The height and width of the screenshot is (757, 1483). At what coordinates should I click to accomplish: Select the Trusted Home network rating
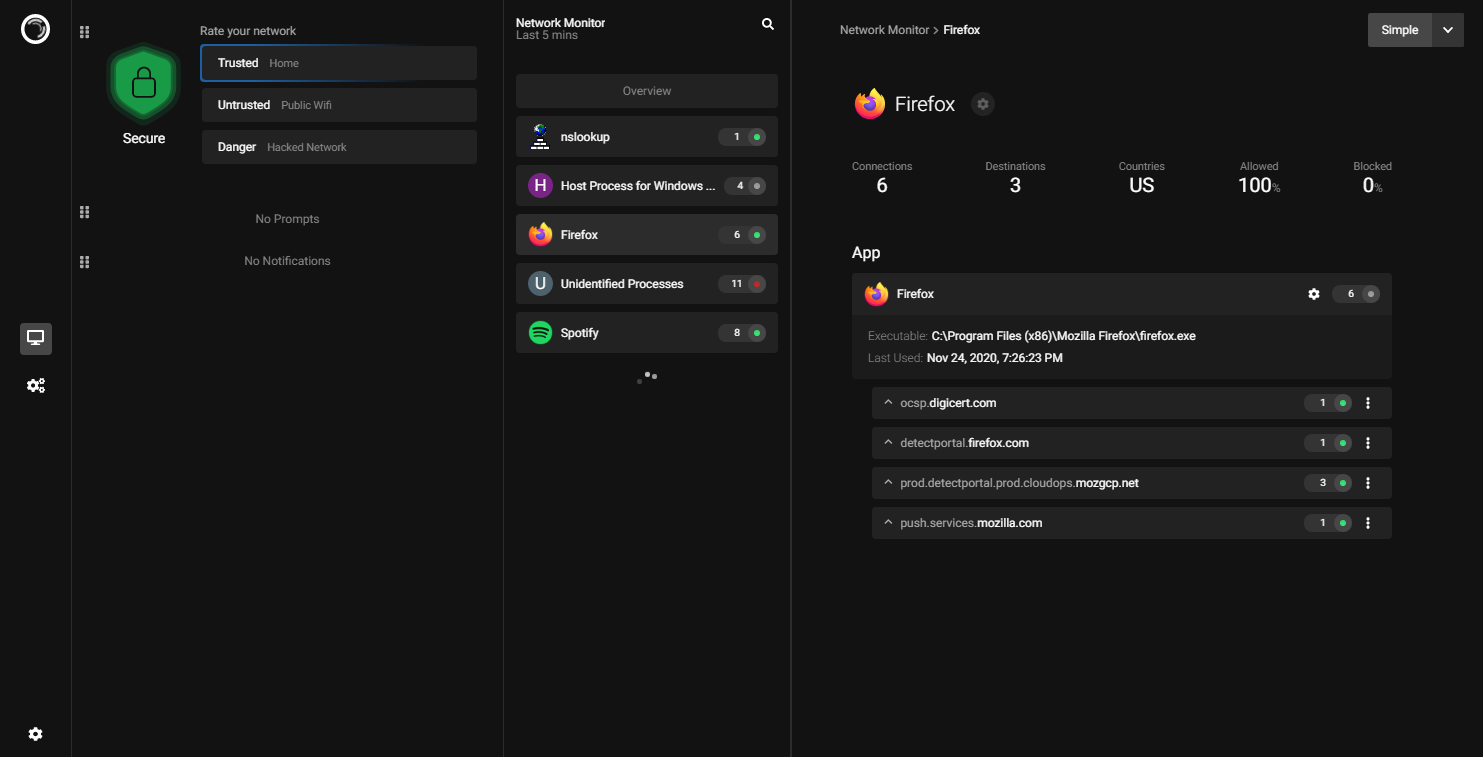339,63
